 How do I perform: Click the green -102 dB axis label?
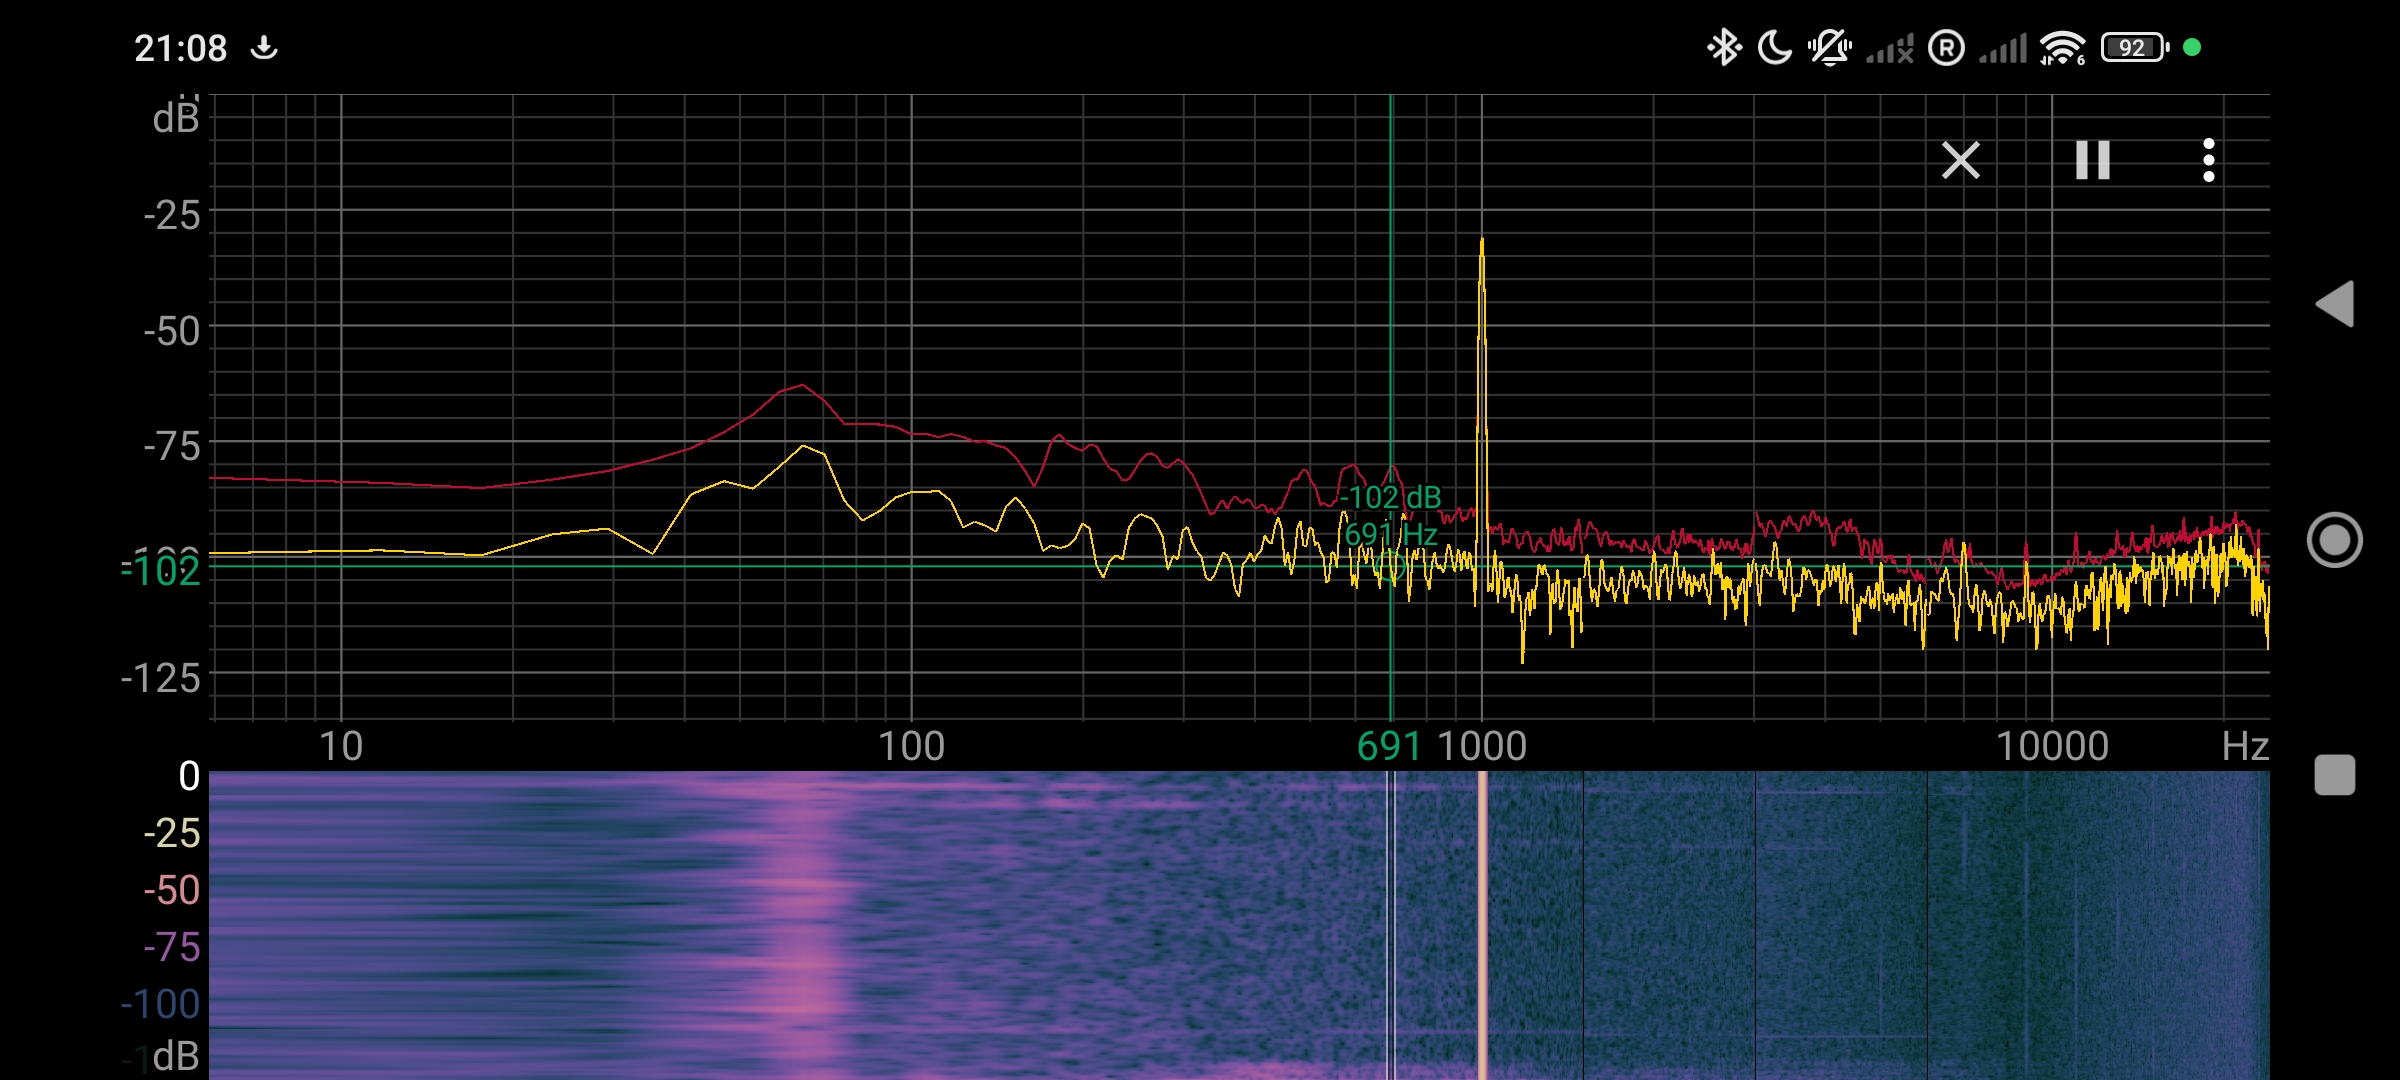(x=163, y=571)
